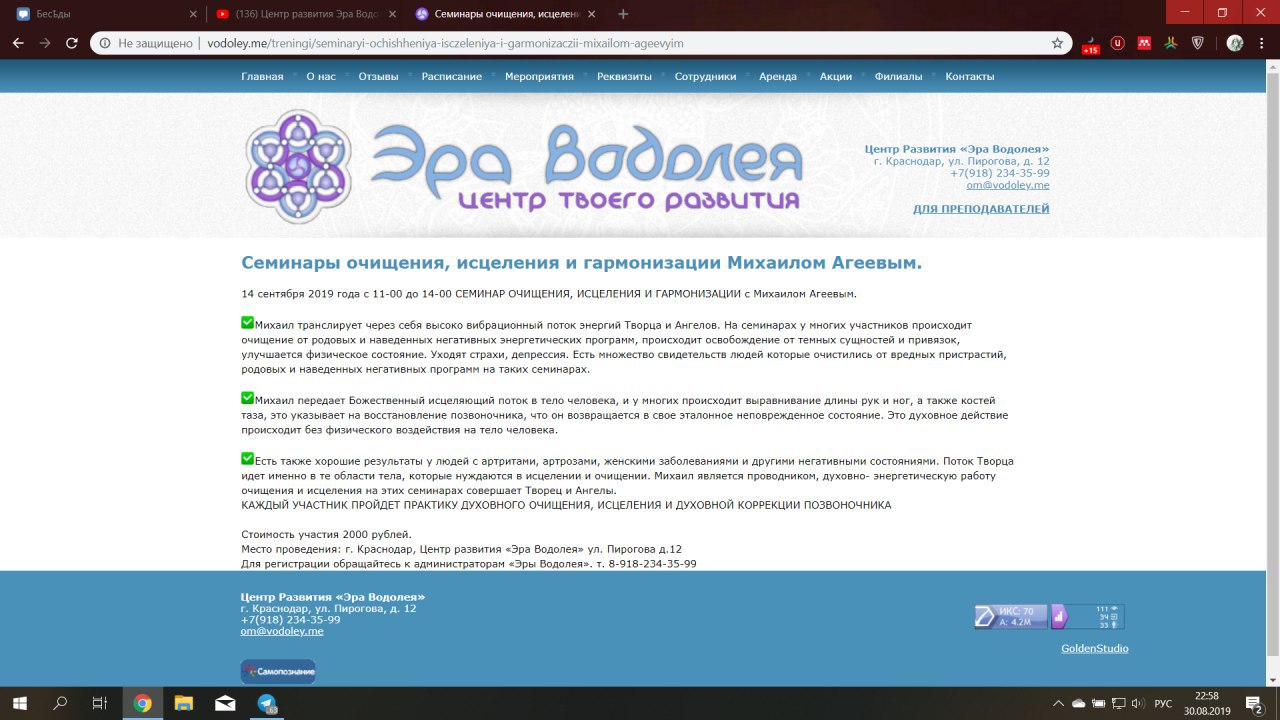Click the Samopoznanie badge in the footer

pyautogui.click(x=278, y=671)
